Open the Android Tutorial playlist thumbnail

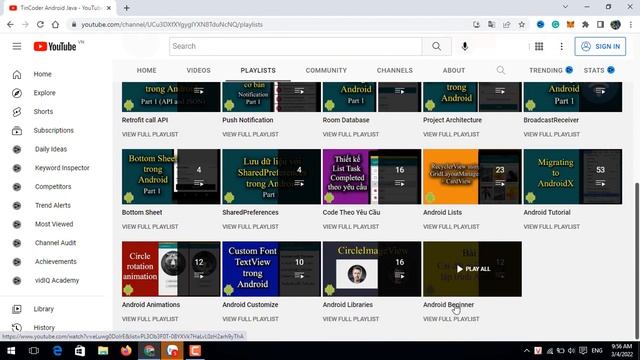coord(573,177)
